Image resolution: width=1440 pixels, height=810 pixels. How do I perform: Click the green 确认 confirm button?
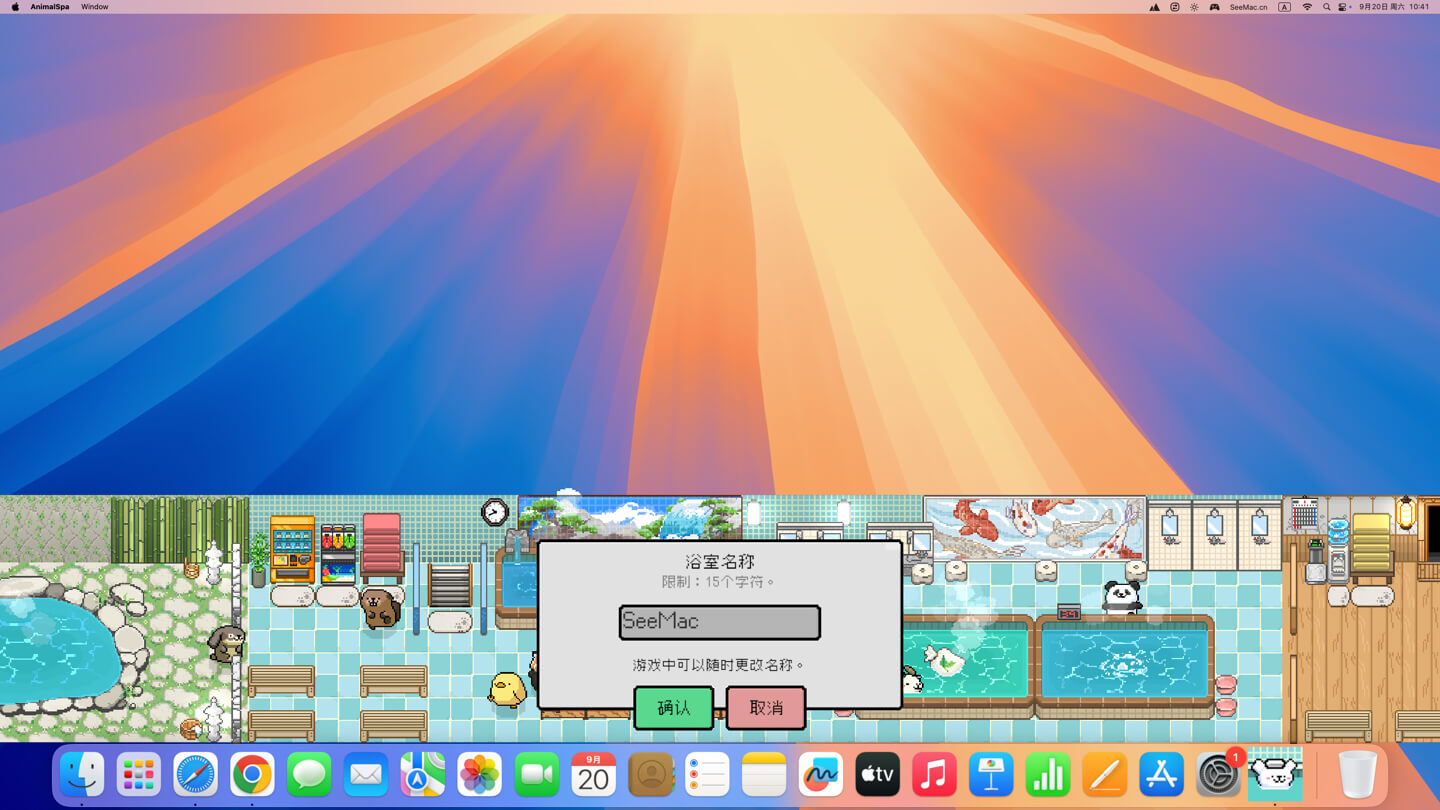(x=673, y=708)
